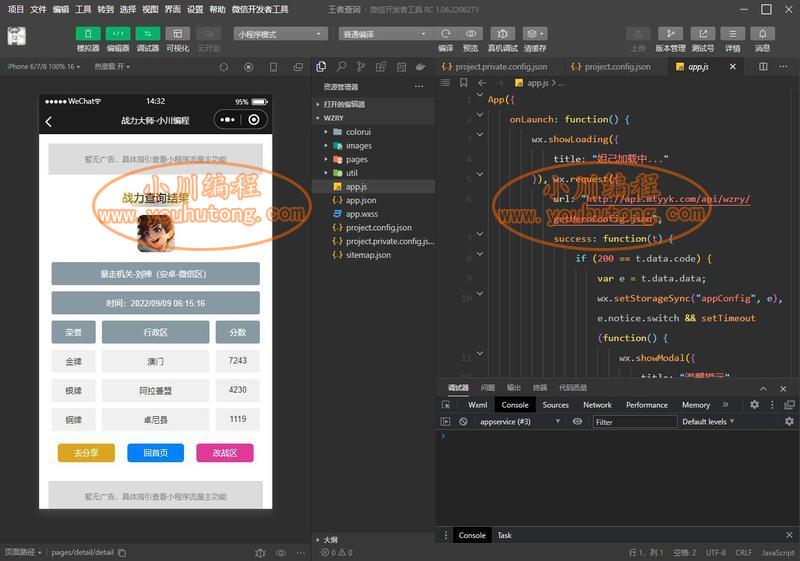800x561 pixels.
Task: Click the simulator back arrow
Action: coord(49,121)
